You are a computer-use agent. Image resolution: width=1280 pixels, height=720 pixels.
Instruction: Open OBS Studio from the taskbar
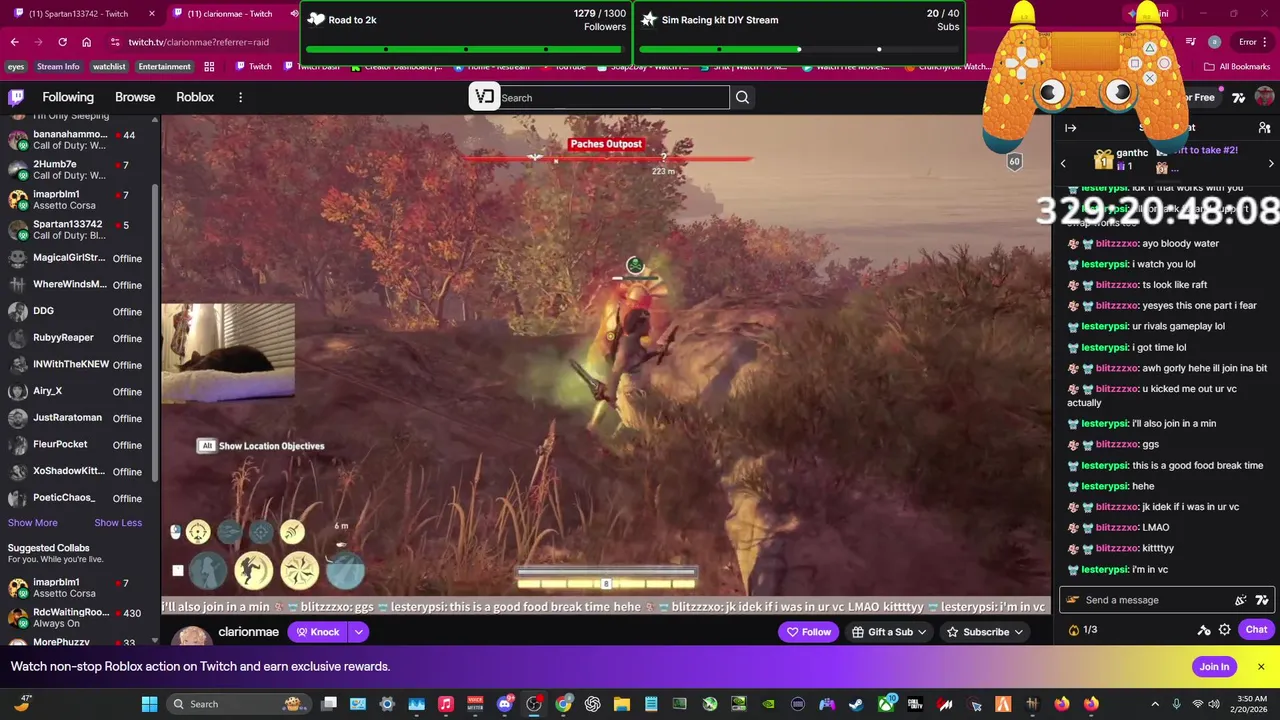534,704
